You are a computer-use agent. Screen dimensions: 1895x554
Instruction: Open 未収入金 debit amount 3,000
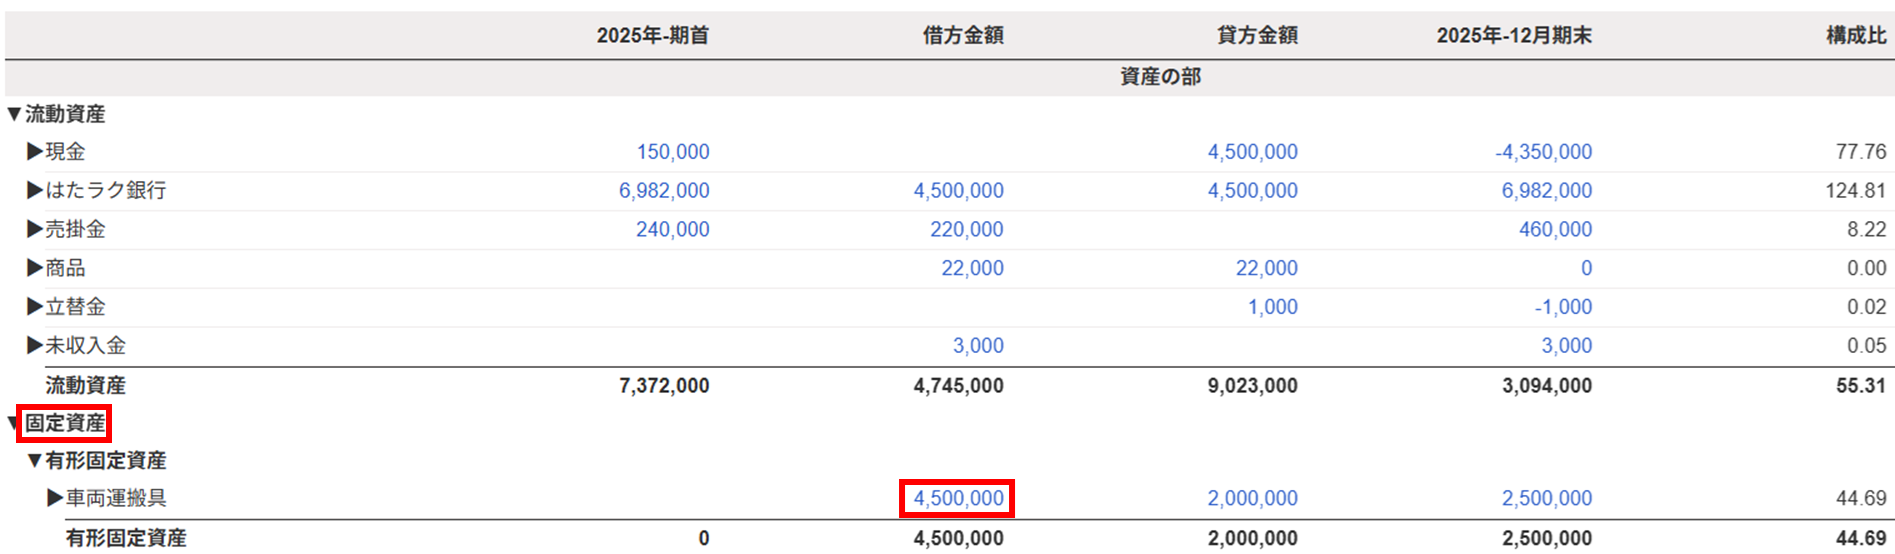click(x=977, y=346)
